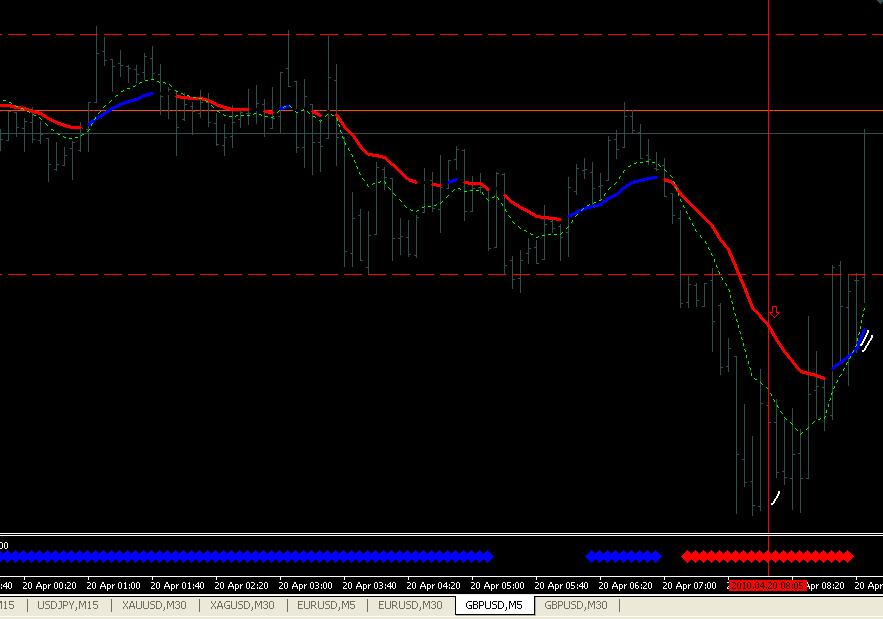Image resolution: width=883 pixels, height=619 pixels.
Task: Click the 20 Apr 01:00 time axis label
Action: (x=113, y=586)
